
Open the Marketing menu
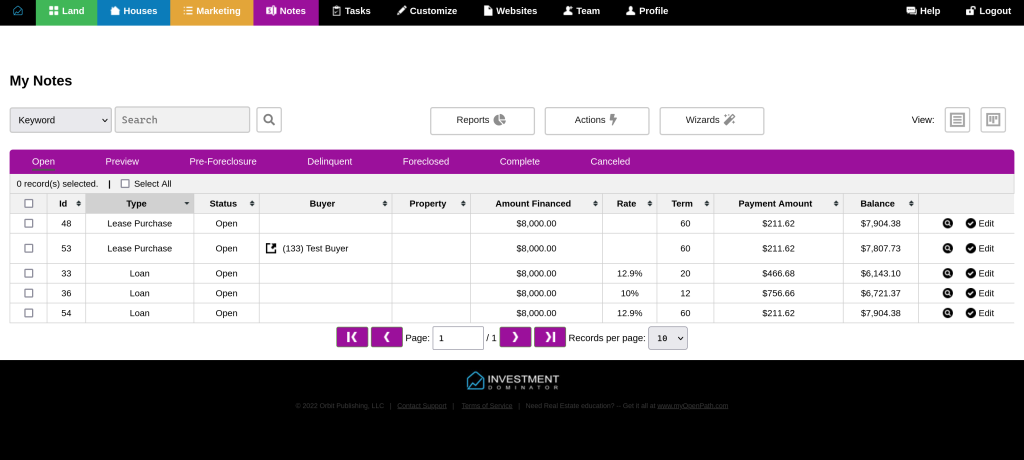(x=211, y=11)
